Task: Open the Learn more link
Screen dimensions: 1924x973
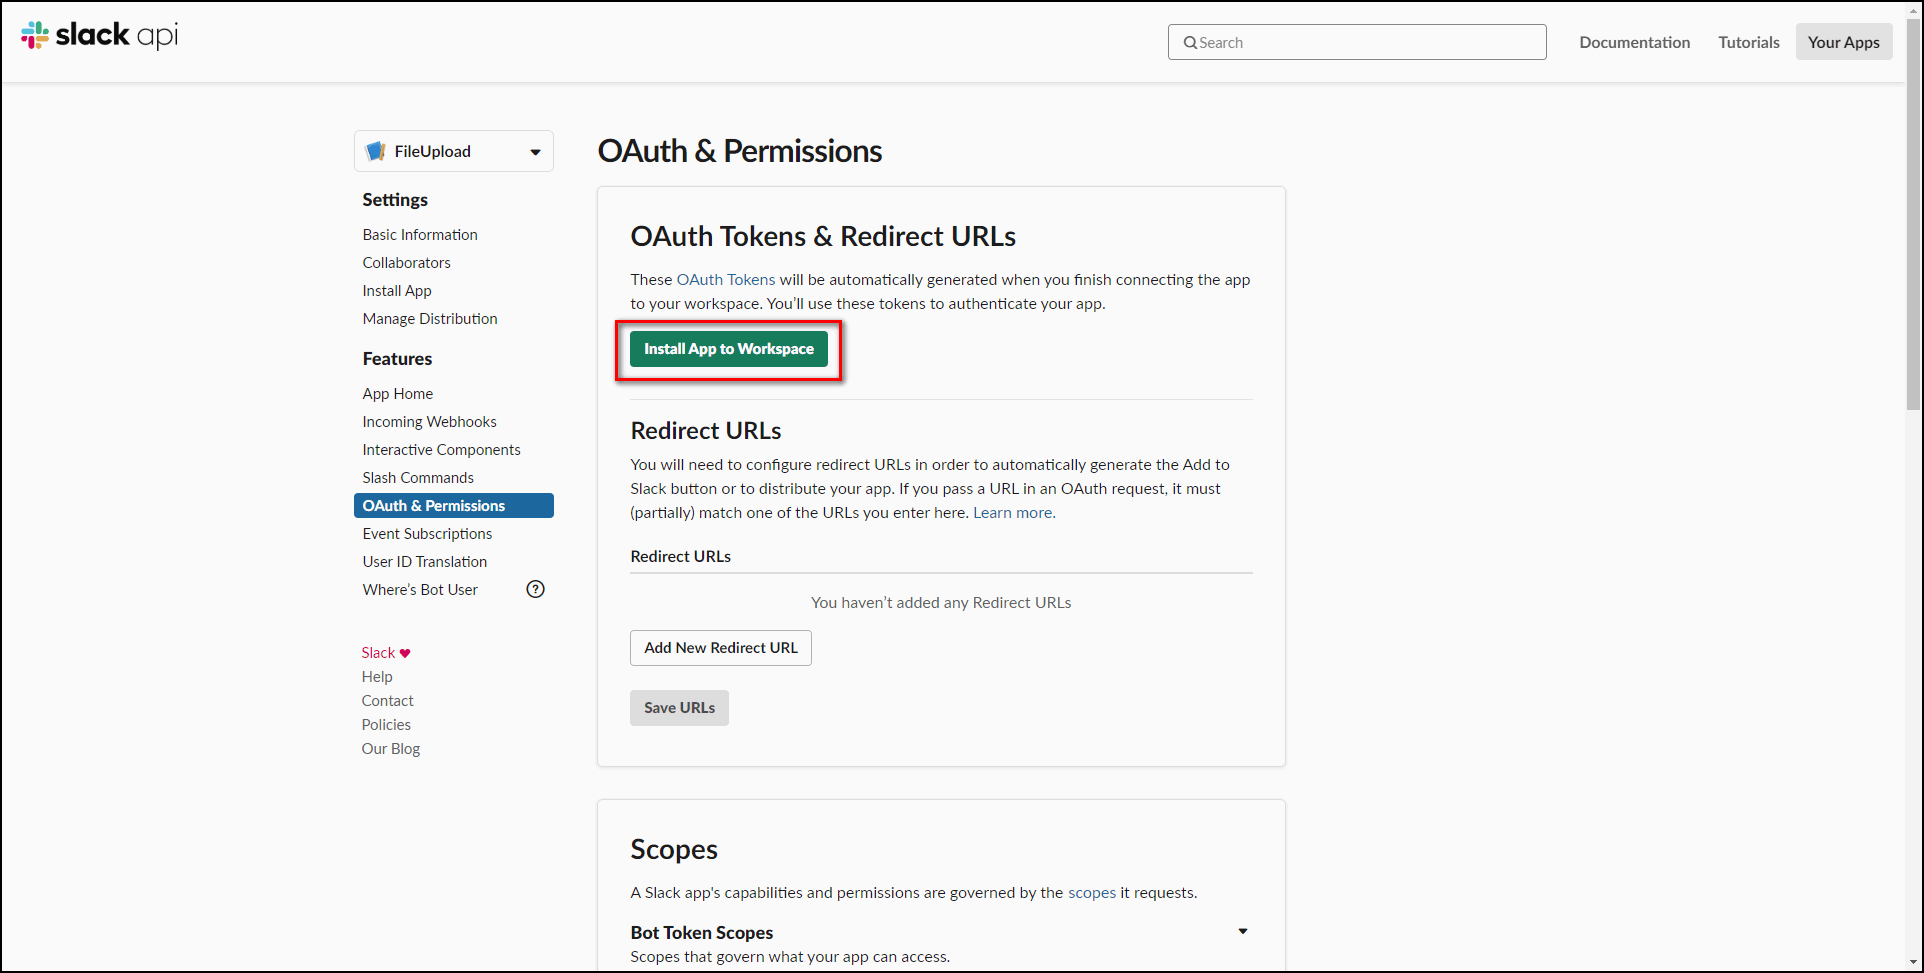Action: tap(1012, 512)
